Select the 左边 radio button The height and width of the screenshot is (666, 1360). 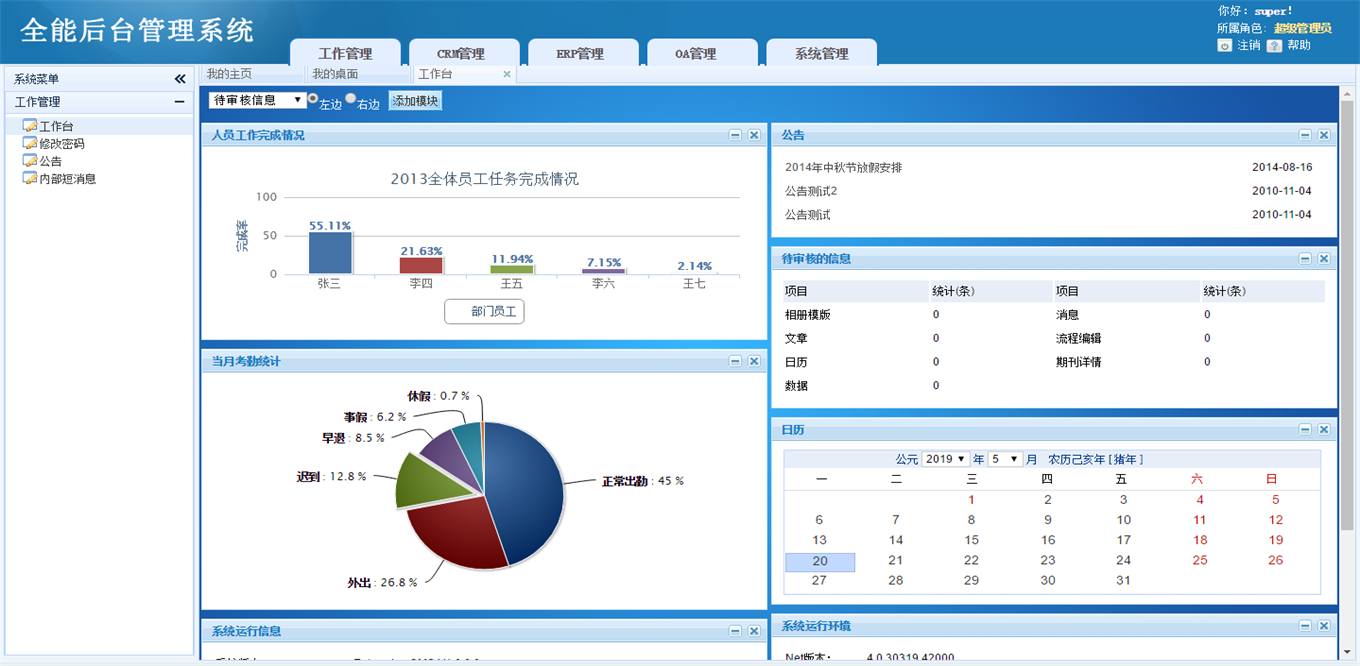[x=313, y=99]
